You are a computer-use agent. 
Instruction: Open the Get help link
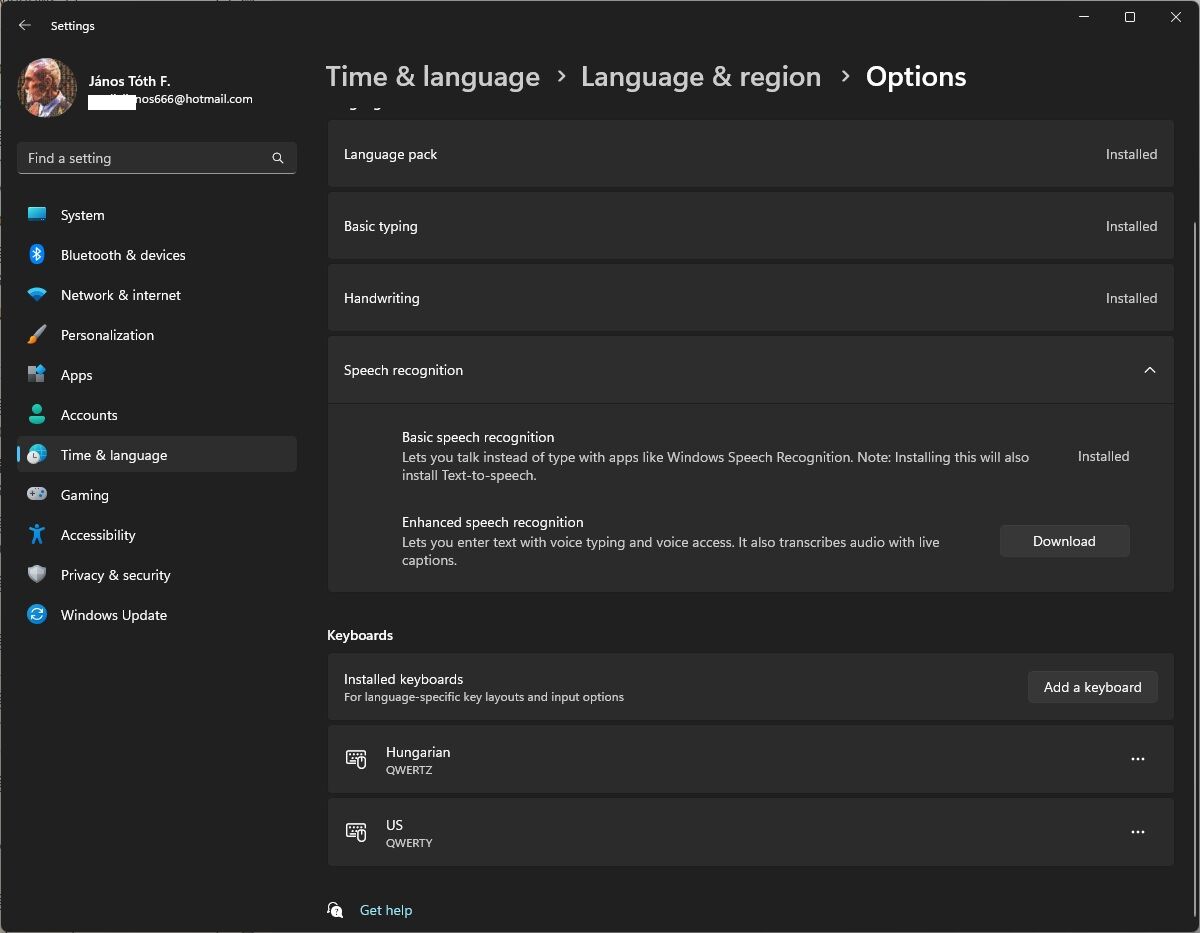[385, 910]
